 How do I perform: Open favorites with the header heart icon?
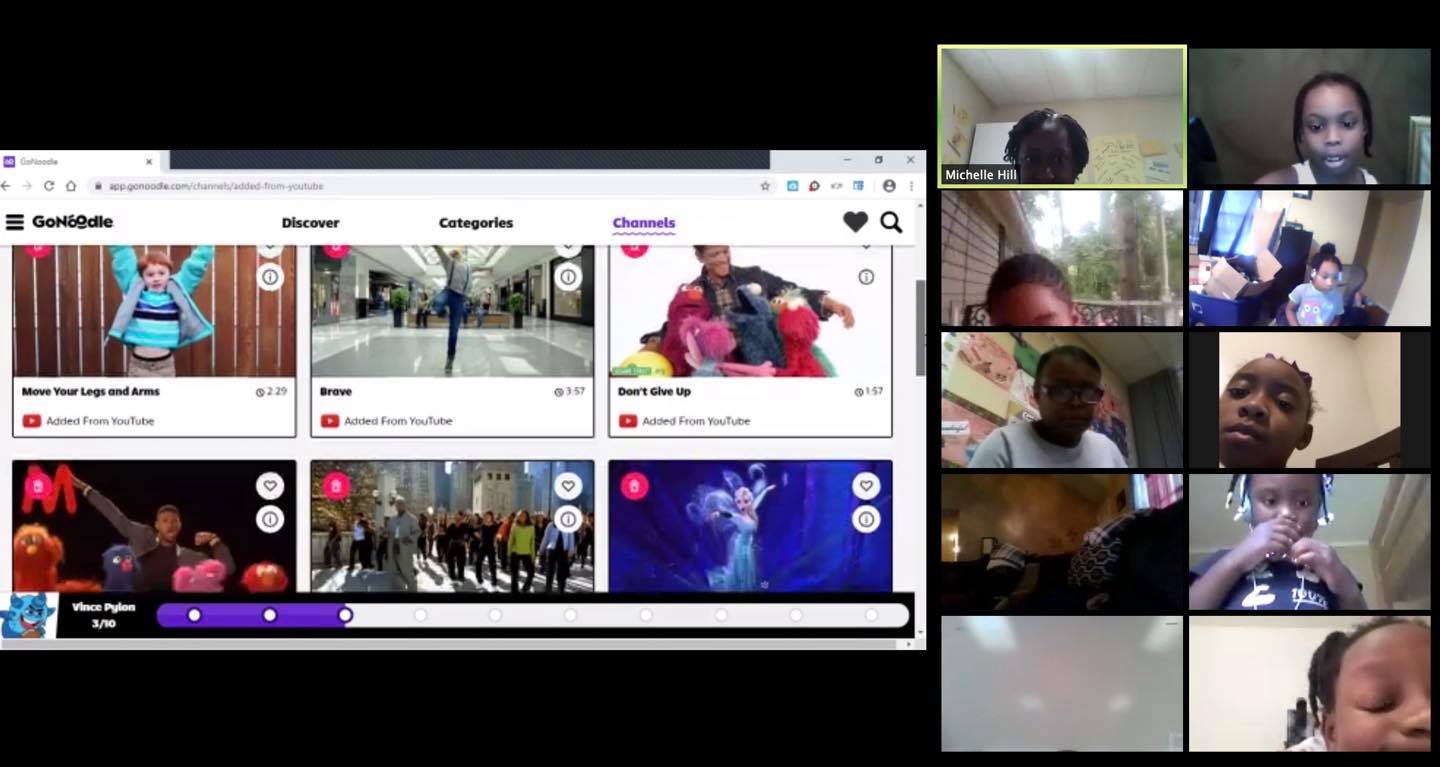855,222
